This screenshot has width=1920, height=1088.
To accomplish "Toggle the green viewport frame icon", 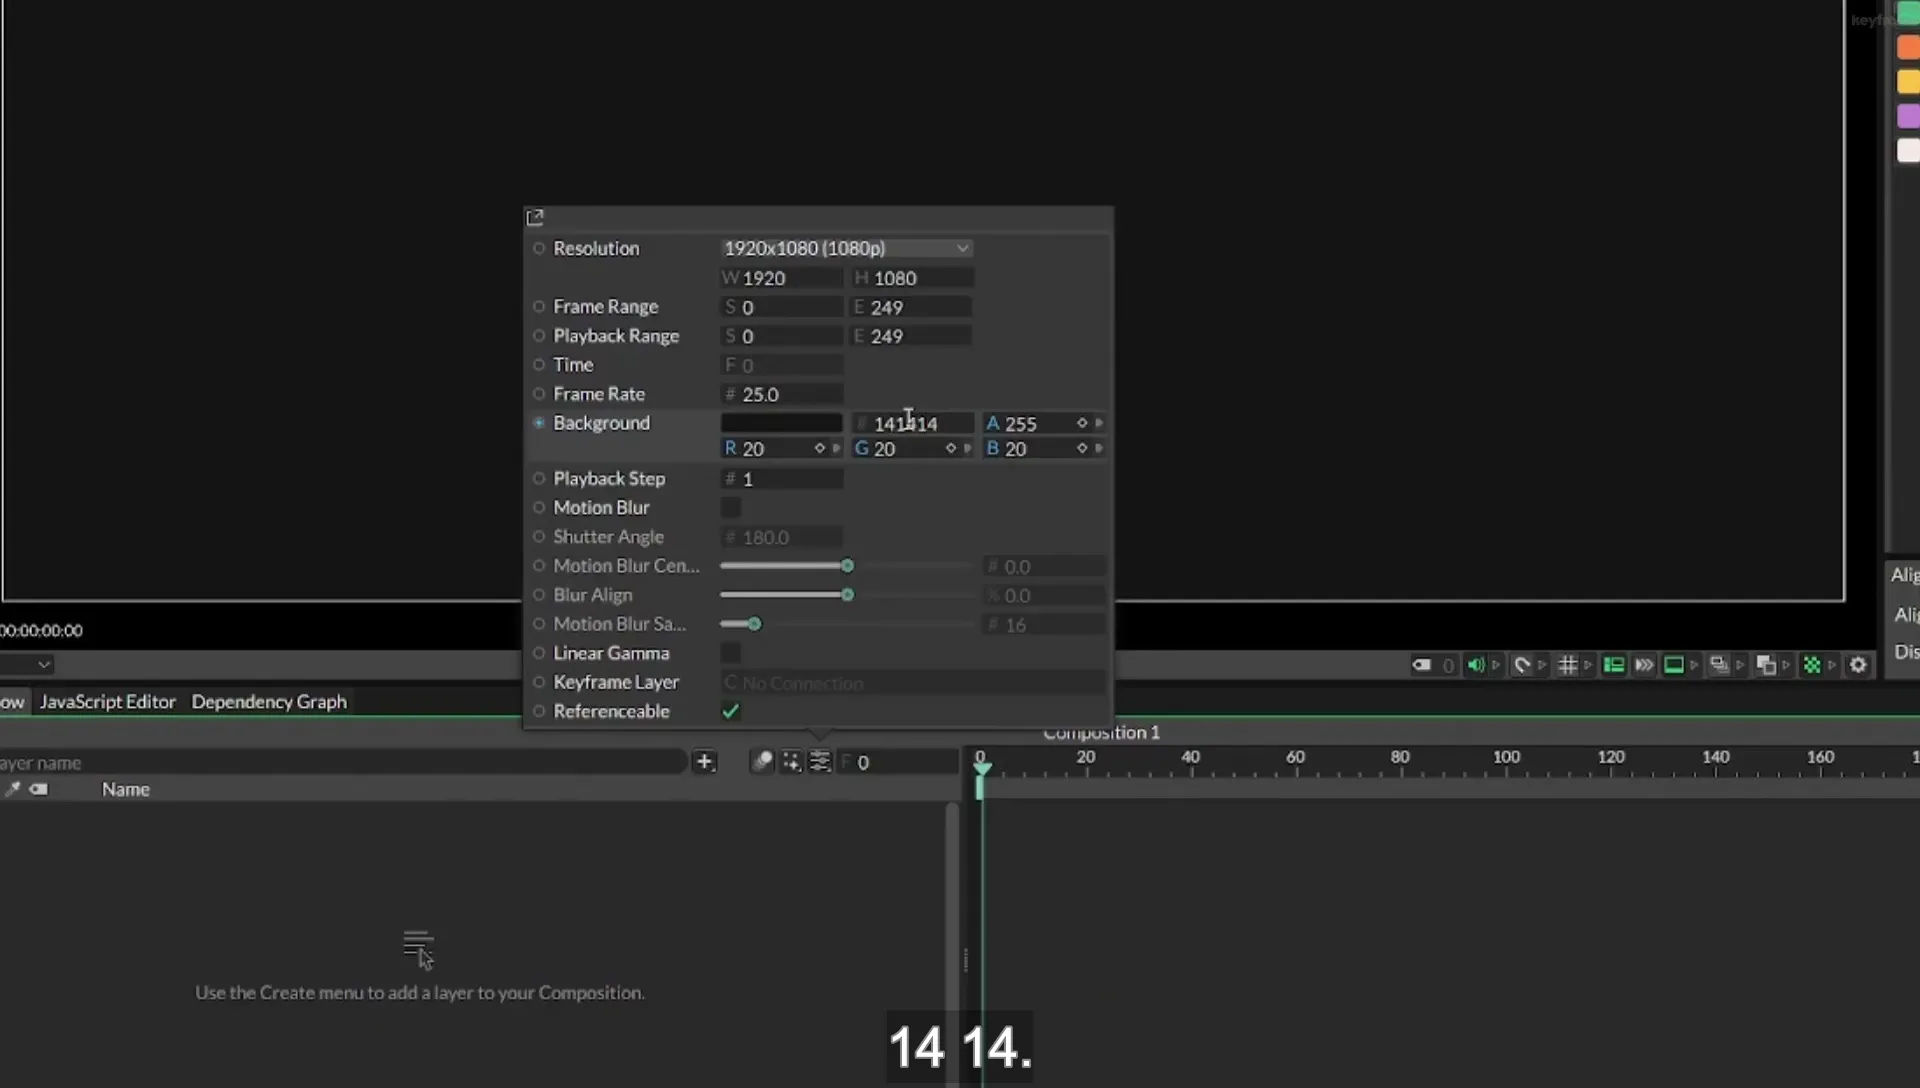I will pos(1674,665).
